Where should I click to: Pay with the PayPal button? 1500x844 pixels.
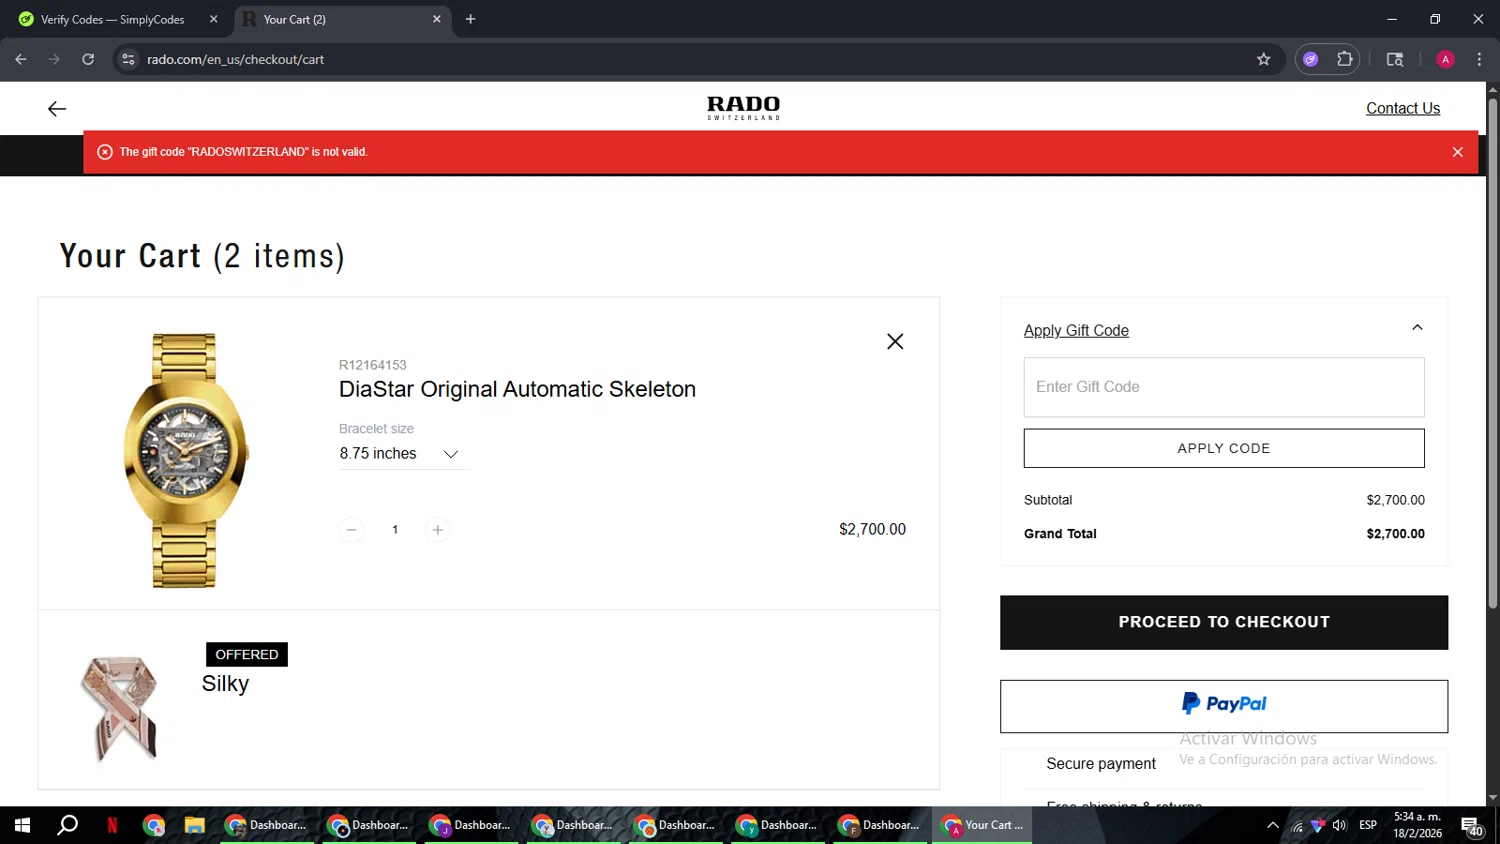(x=1224, y=706)
